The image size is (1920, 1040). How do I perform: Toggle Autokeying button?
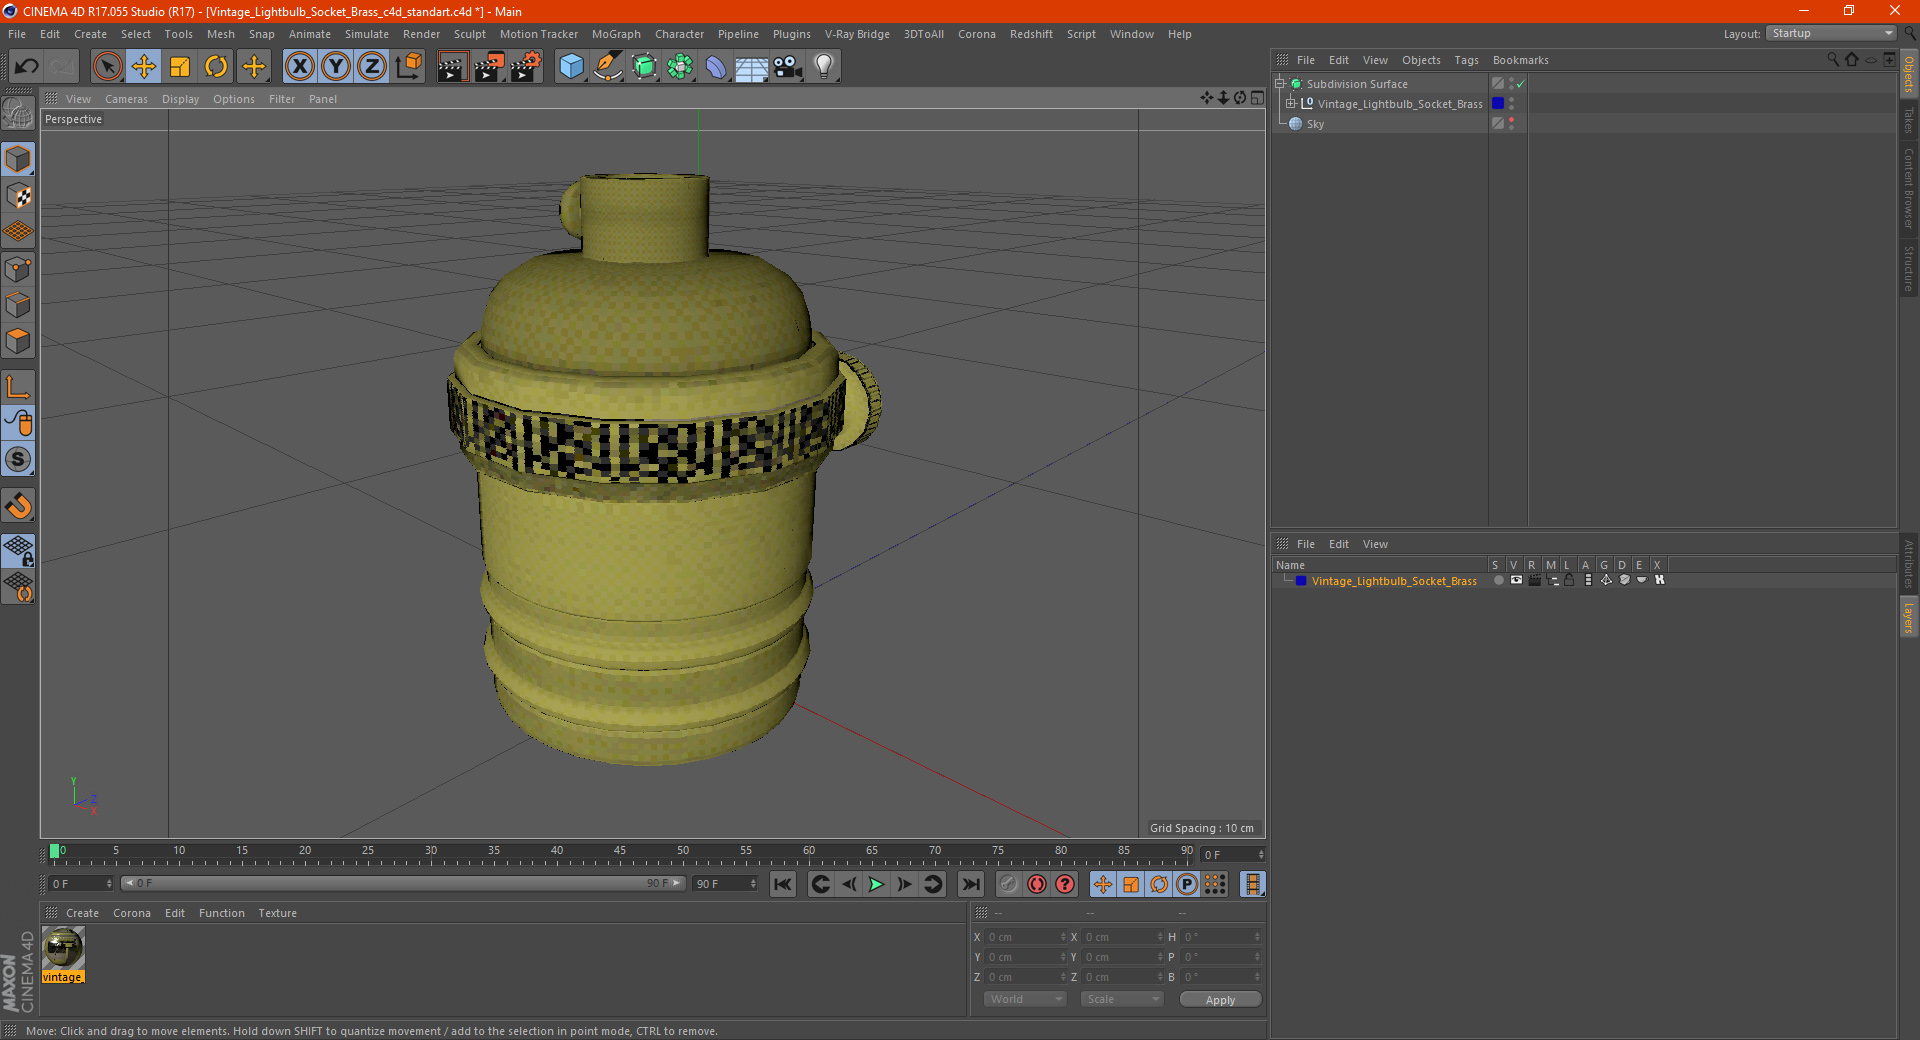(x=1037, y=884)
